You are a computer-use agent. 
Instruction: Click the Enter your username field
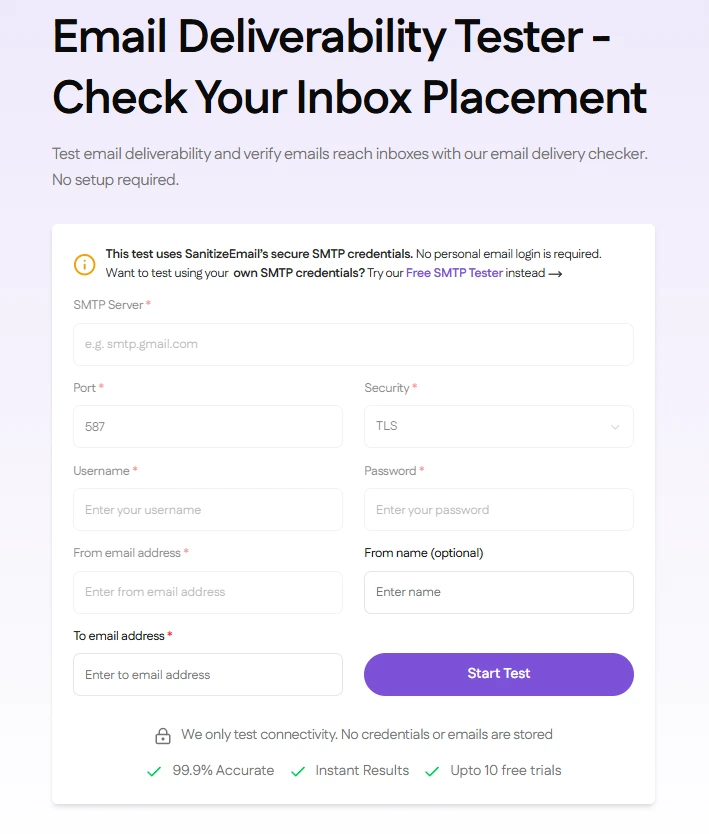coord(207,509)
